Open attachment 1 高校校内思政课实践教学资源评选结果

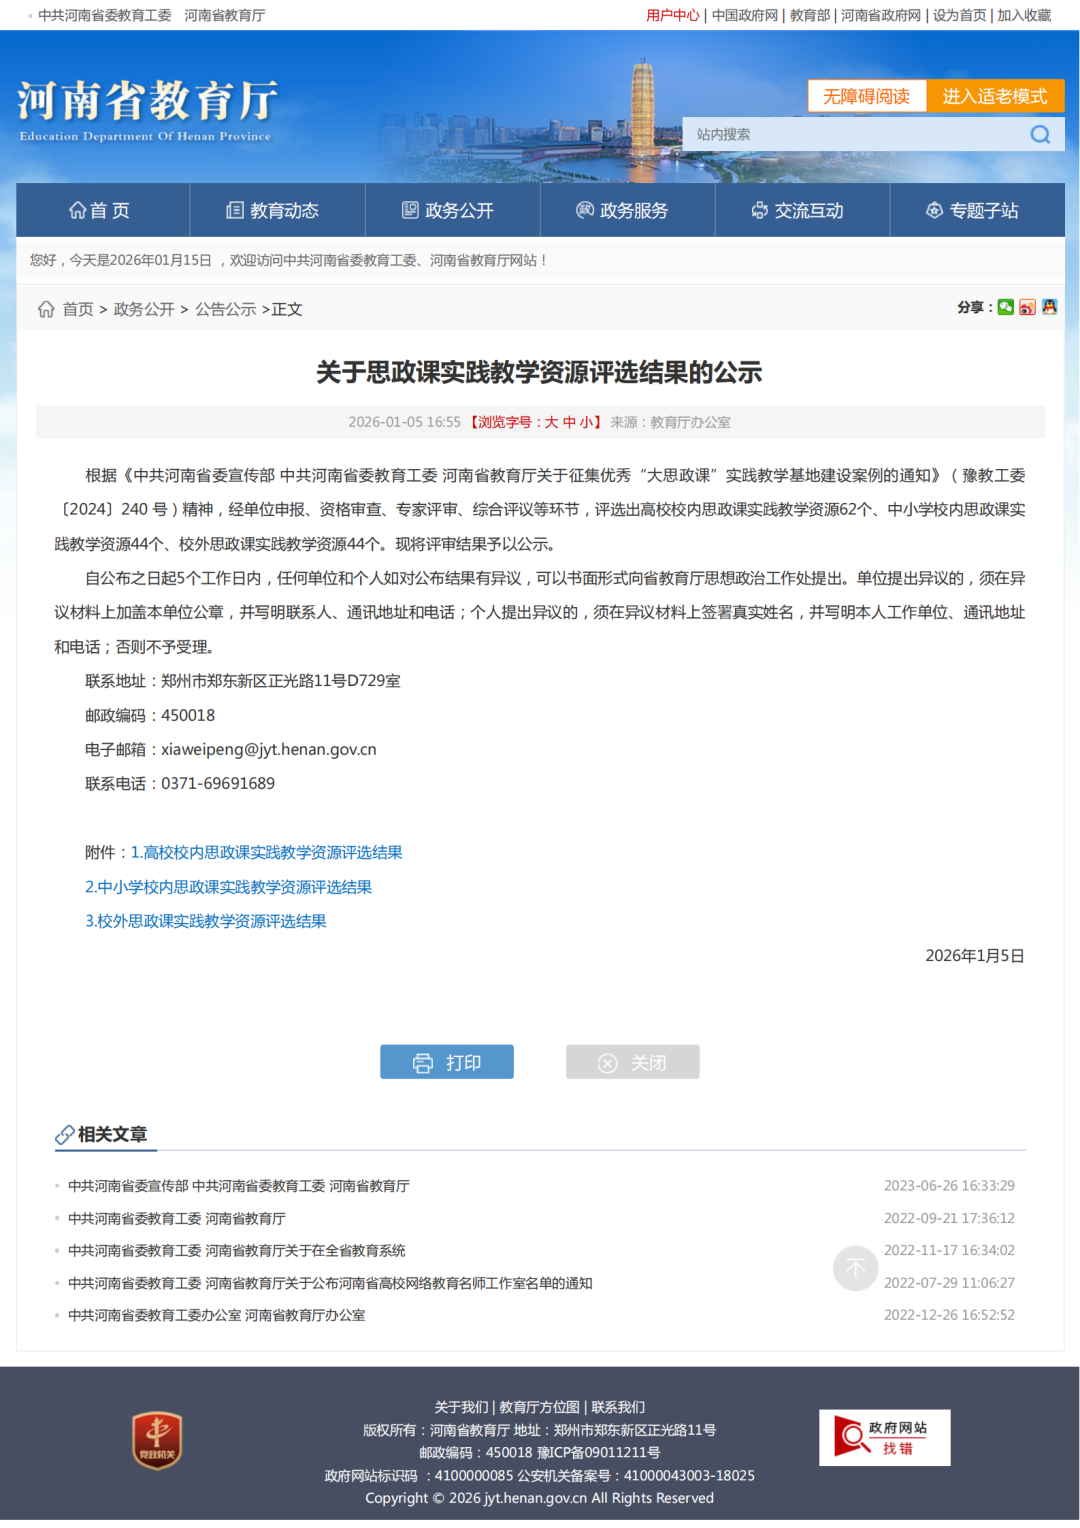[x=267, y=852]
